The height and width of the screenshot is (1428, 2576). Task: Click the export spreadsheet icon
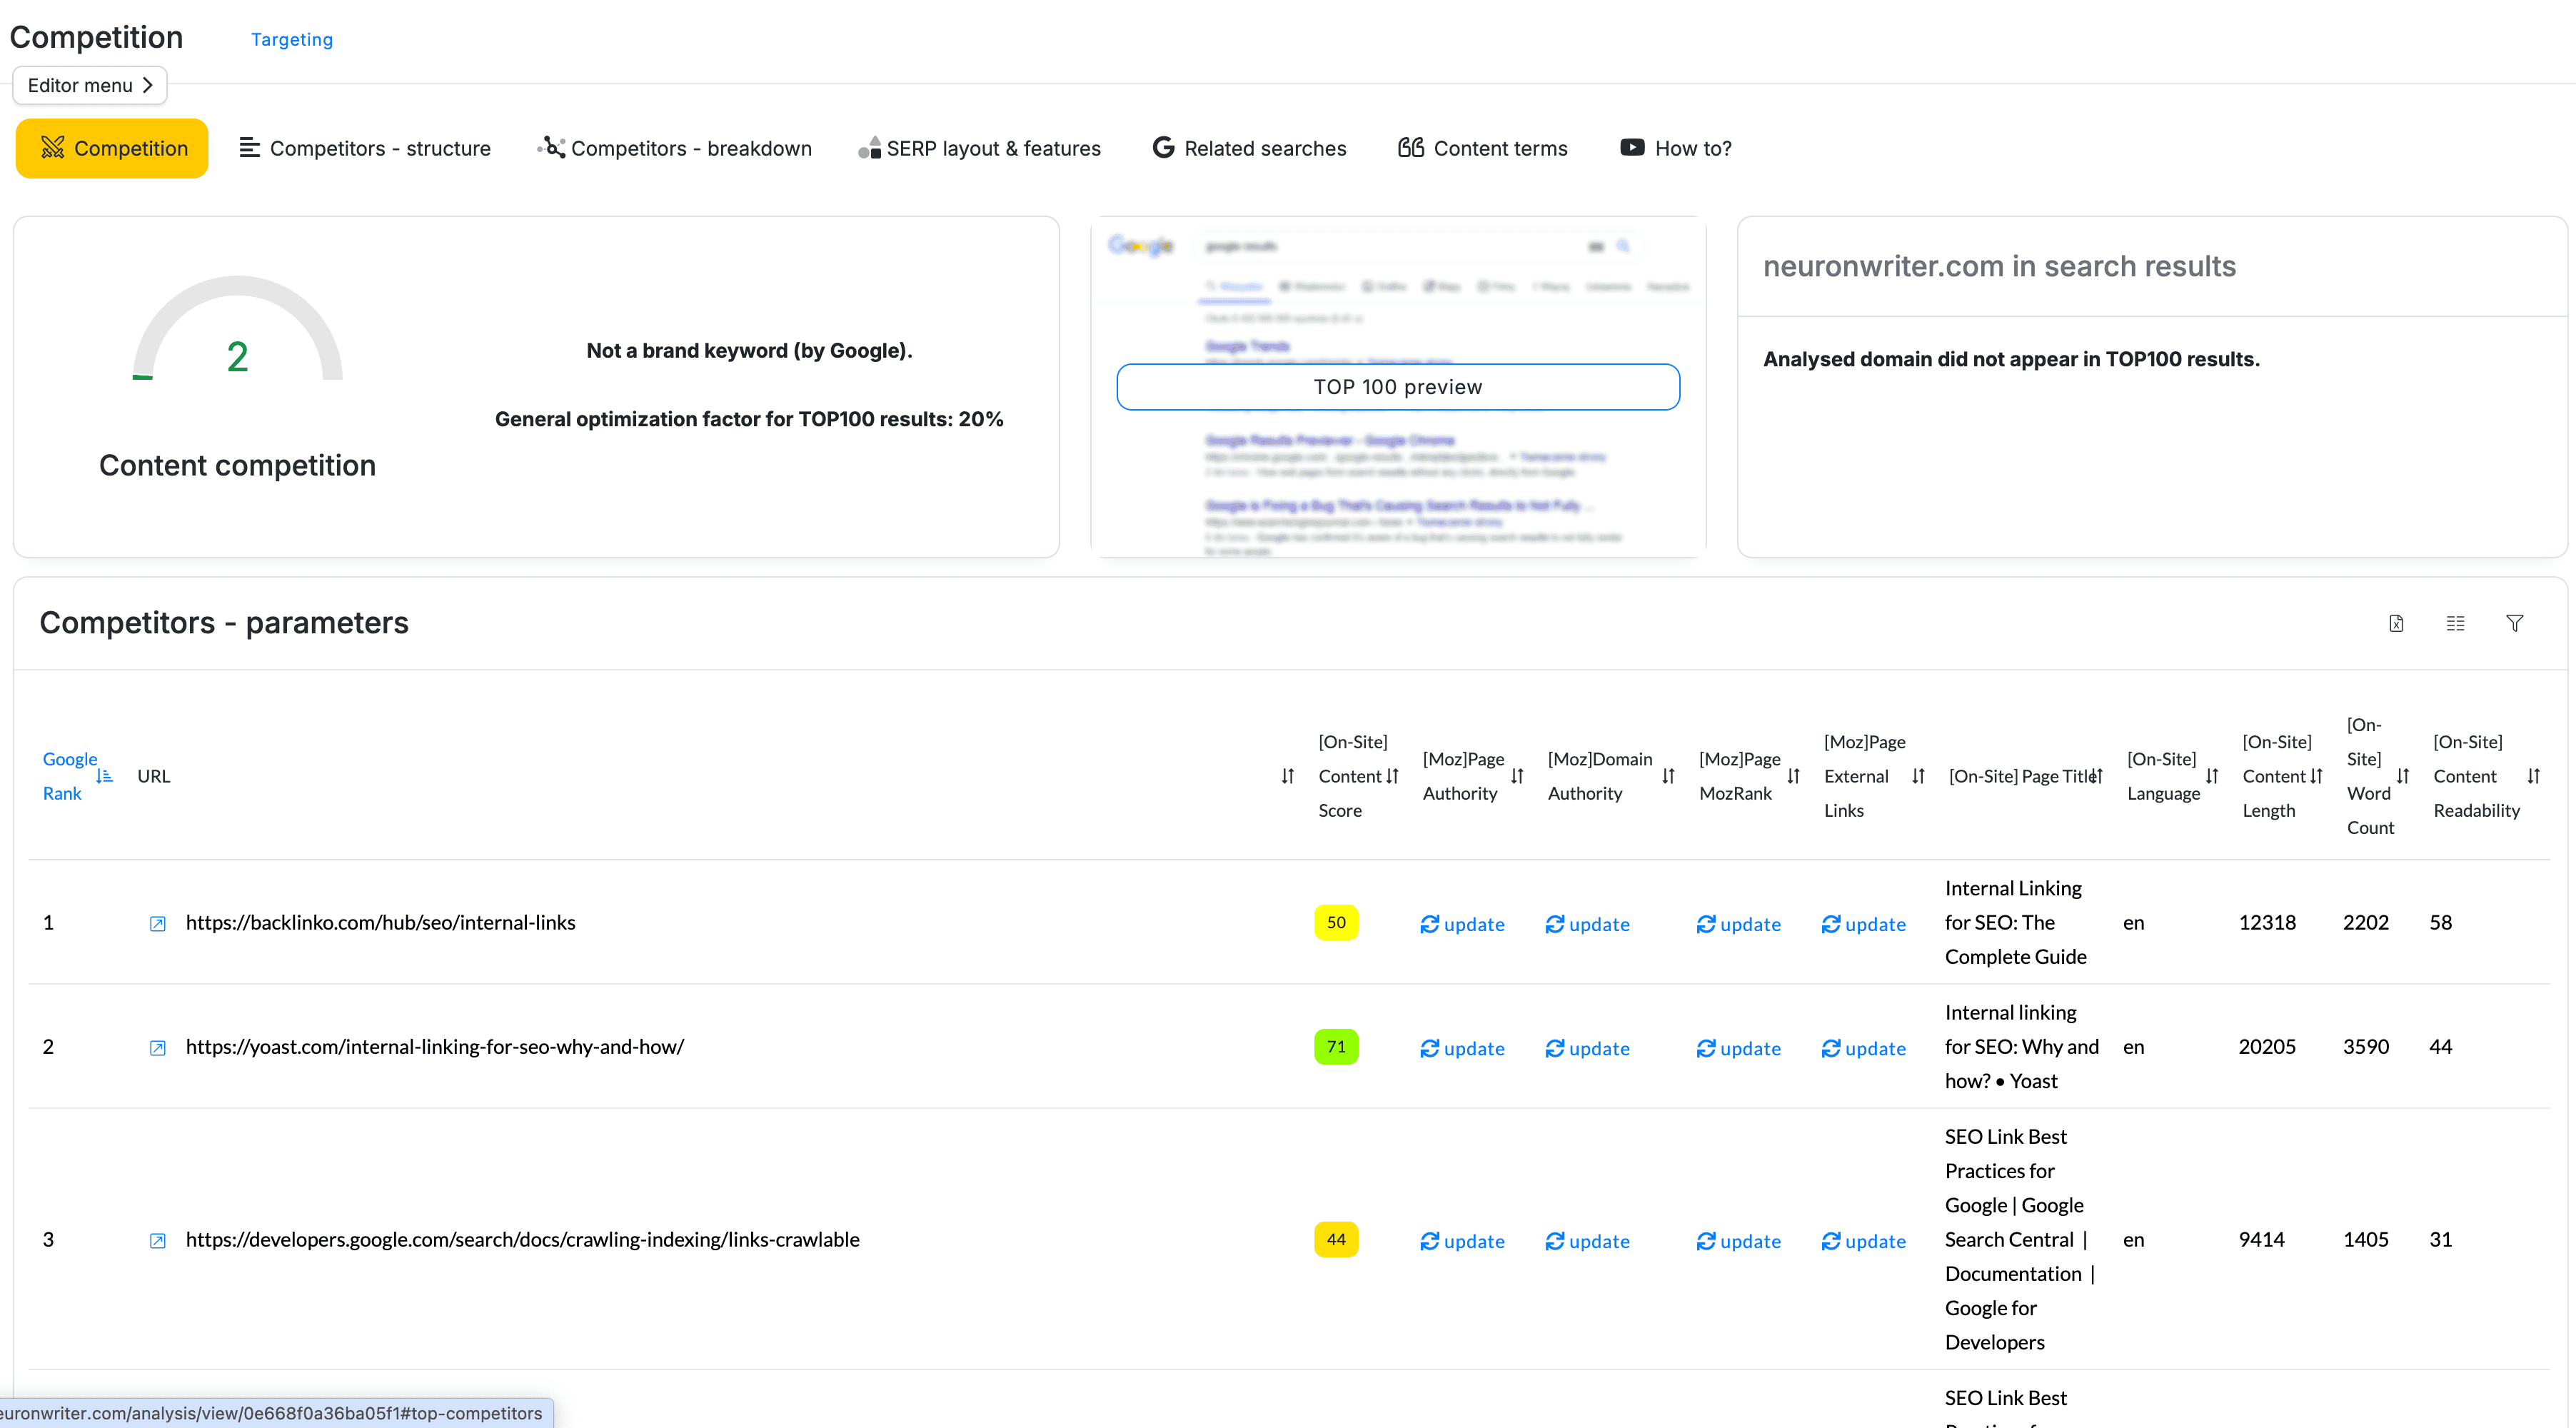(x=2396, y=623)
